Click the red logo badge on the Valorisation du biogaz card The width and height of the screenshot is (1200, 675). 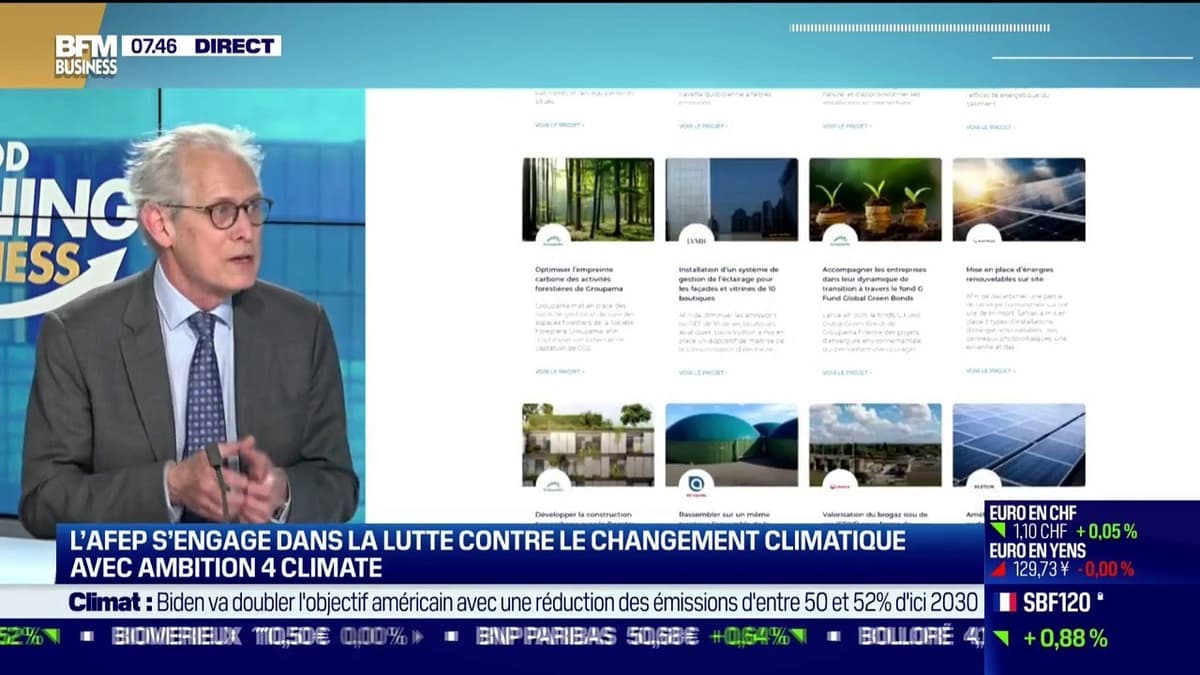(840, 485)
